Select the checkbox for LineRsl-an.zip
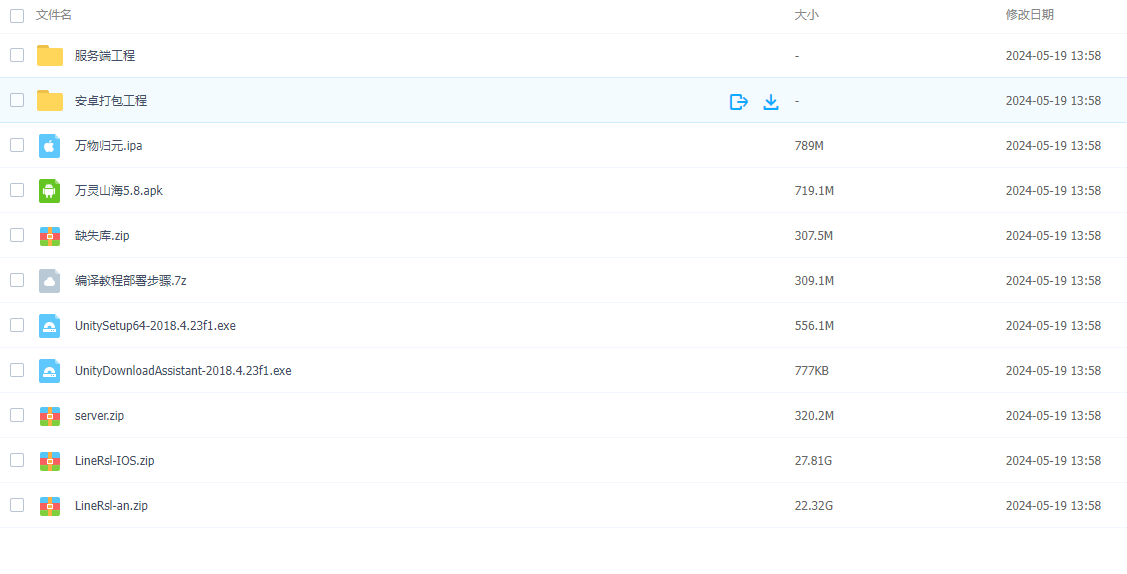The width and height of the screenshot is (1127, 574). click(17, 505)
